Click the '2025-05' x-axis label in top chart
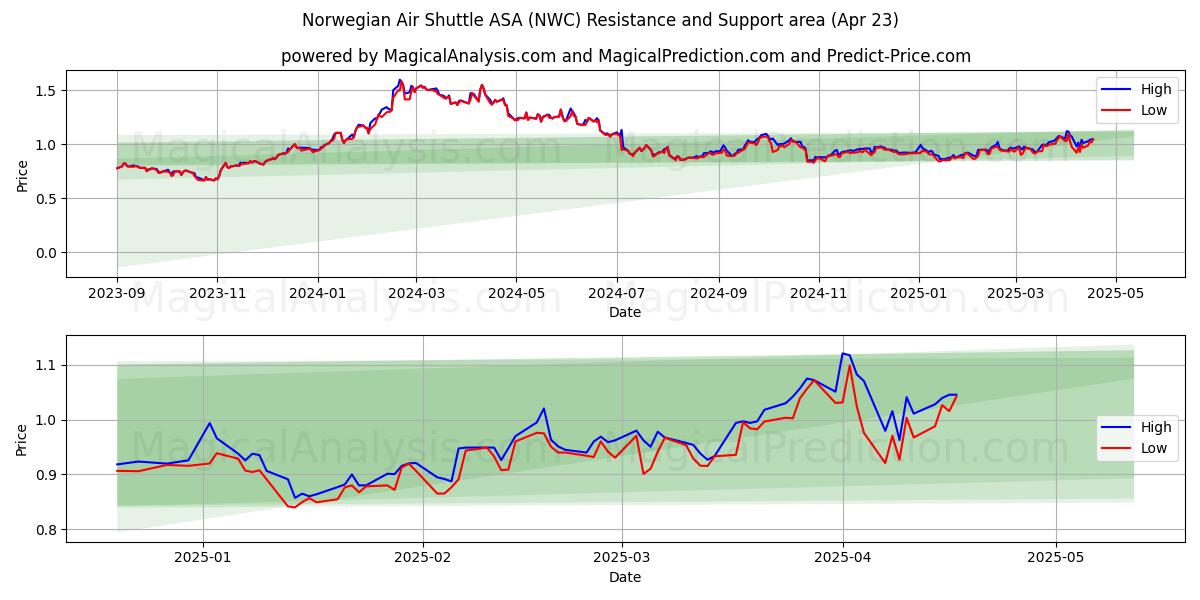1200x600 pixels. (x=1117, y=294)
